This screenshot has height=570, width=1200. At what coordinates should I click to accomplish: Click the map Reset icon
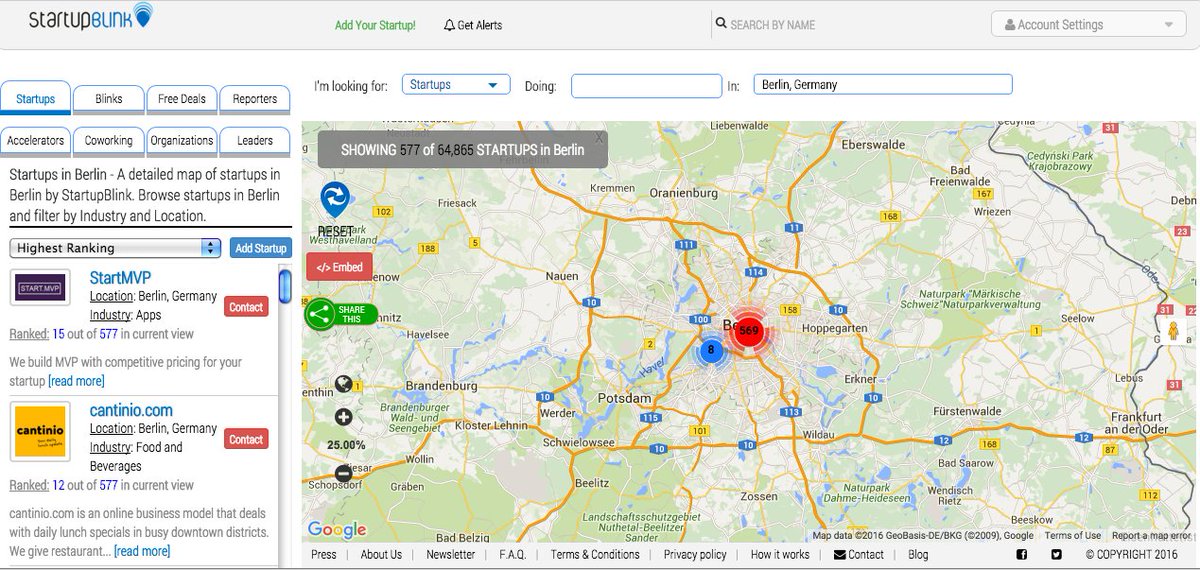335,199
